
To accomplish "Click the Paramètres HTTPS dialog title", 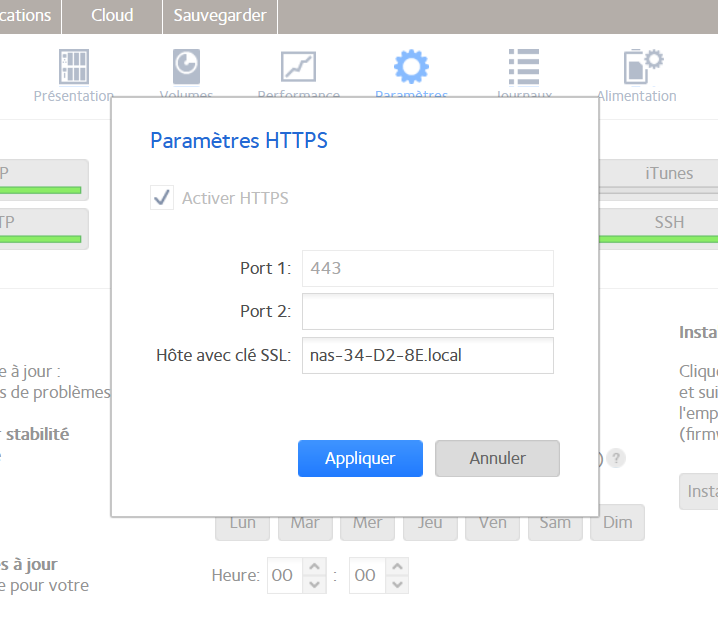I will [x=239, y=140].
